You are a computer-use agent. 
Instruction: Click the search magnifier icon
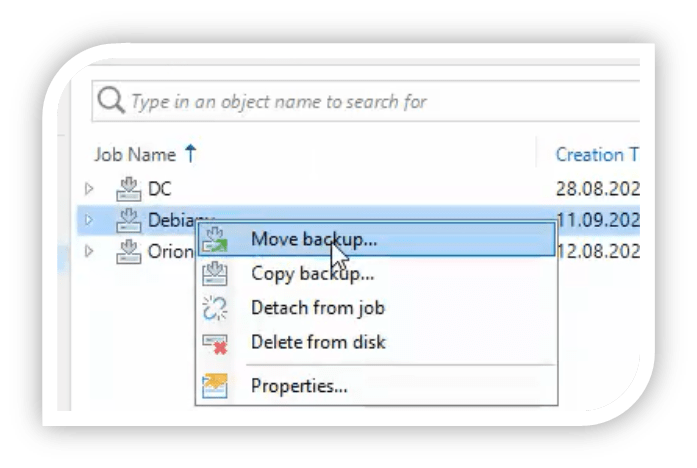110,101
